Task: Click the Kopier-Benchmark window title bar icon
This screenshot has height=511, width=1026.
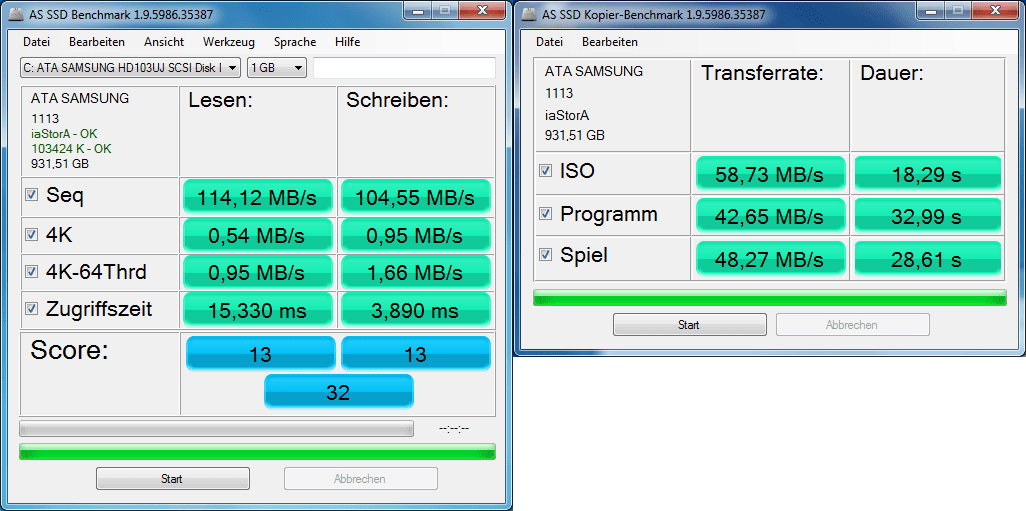Action: (529, 14)
